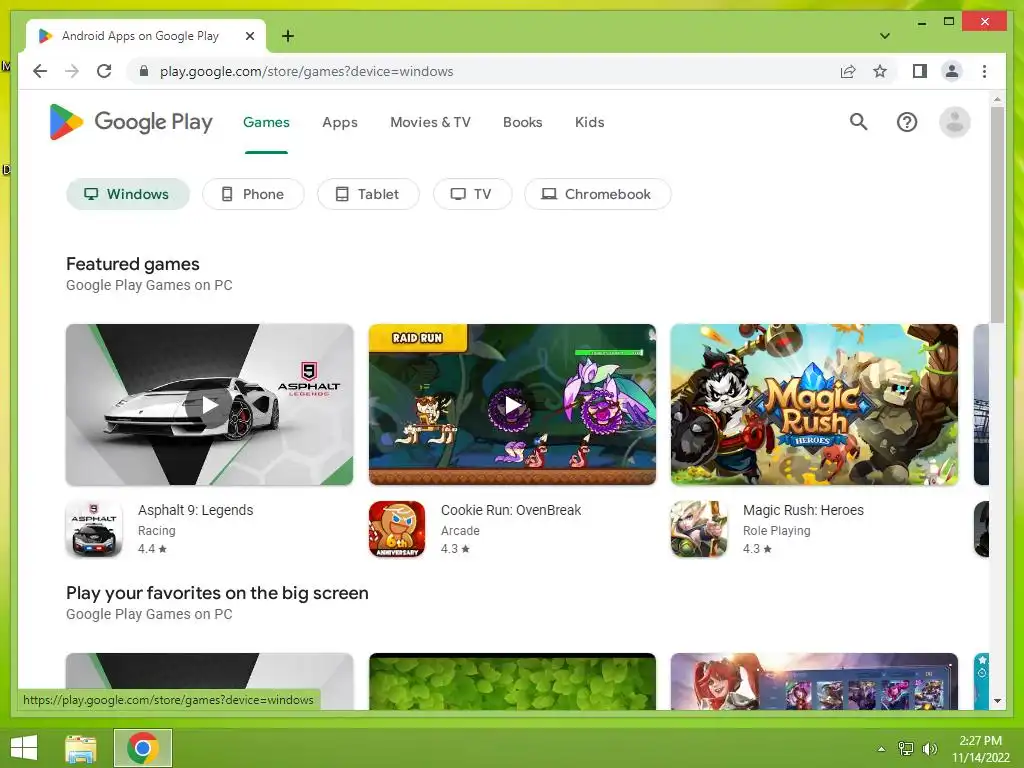Click the Arcade genre under Cookie Run
This screenshot has width=1024, height=768.
point(460,531)
